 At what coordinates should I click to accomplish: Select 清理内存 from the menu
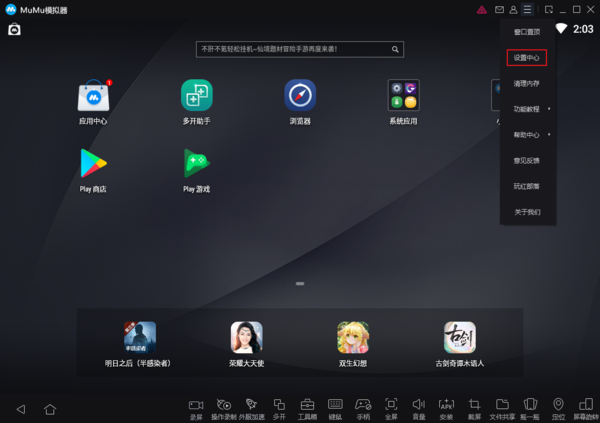pyautogui.click(x=527, y=83)
